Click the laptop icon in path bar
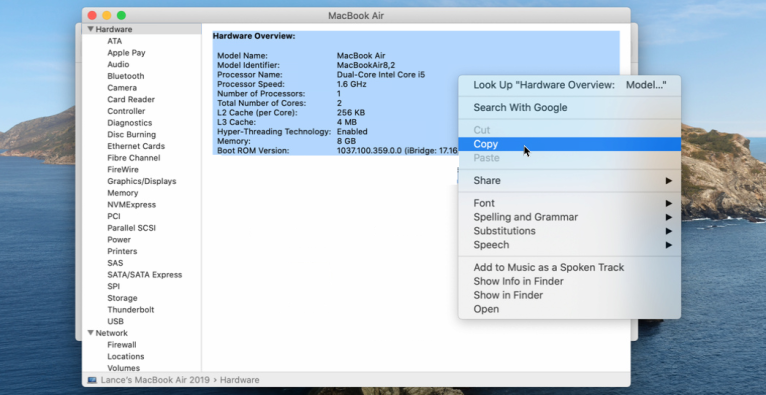The width and height of the screenshot is (766, 395). pos(92,380)
